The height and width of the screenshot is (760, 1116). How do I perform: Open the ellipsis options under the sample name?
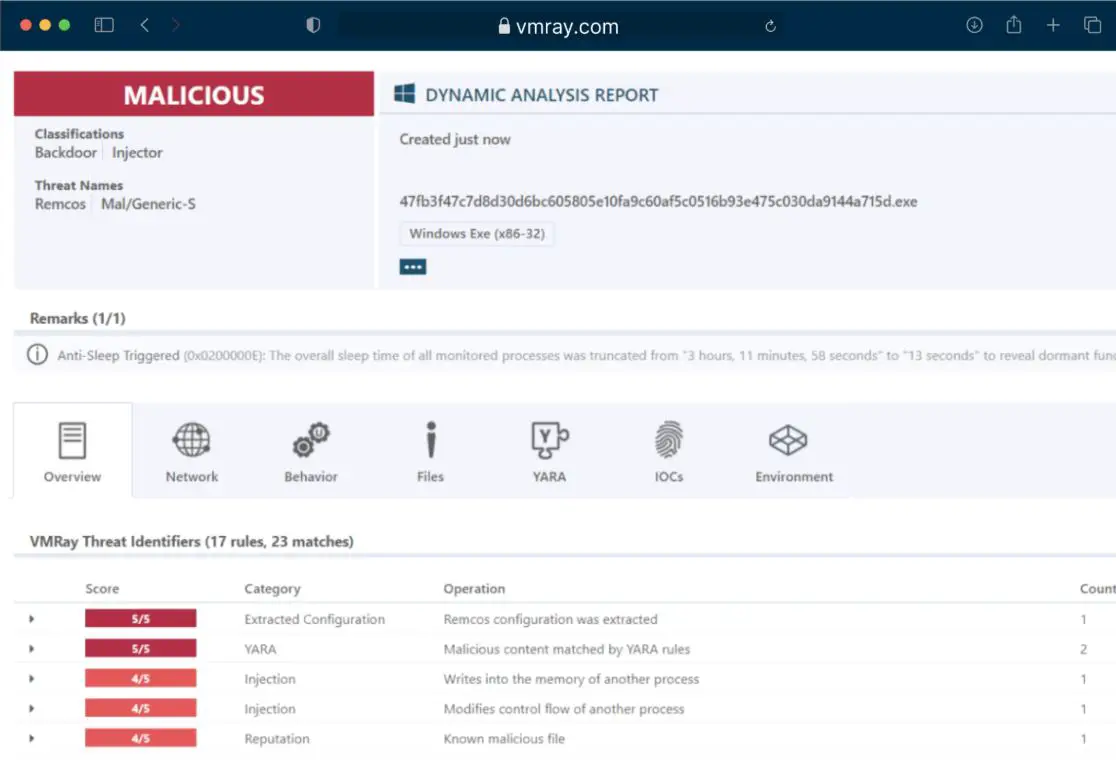pyautogui.click(x=412, y=266)
